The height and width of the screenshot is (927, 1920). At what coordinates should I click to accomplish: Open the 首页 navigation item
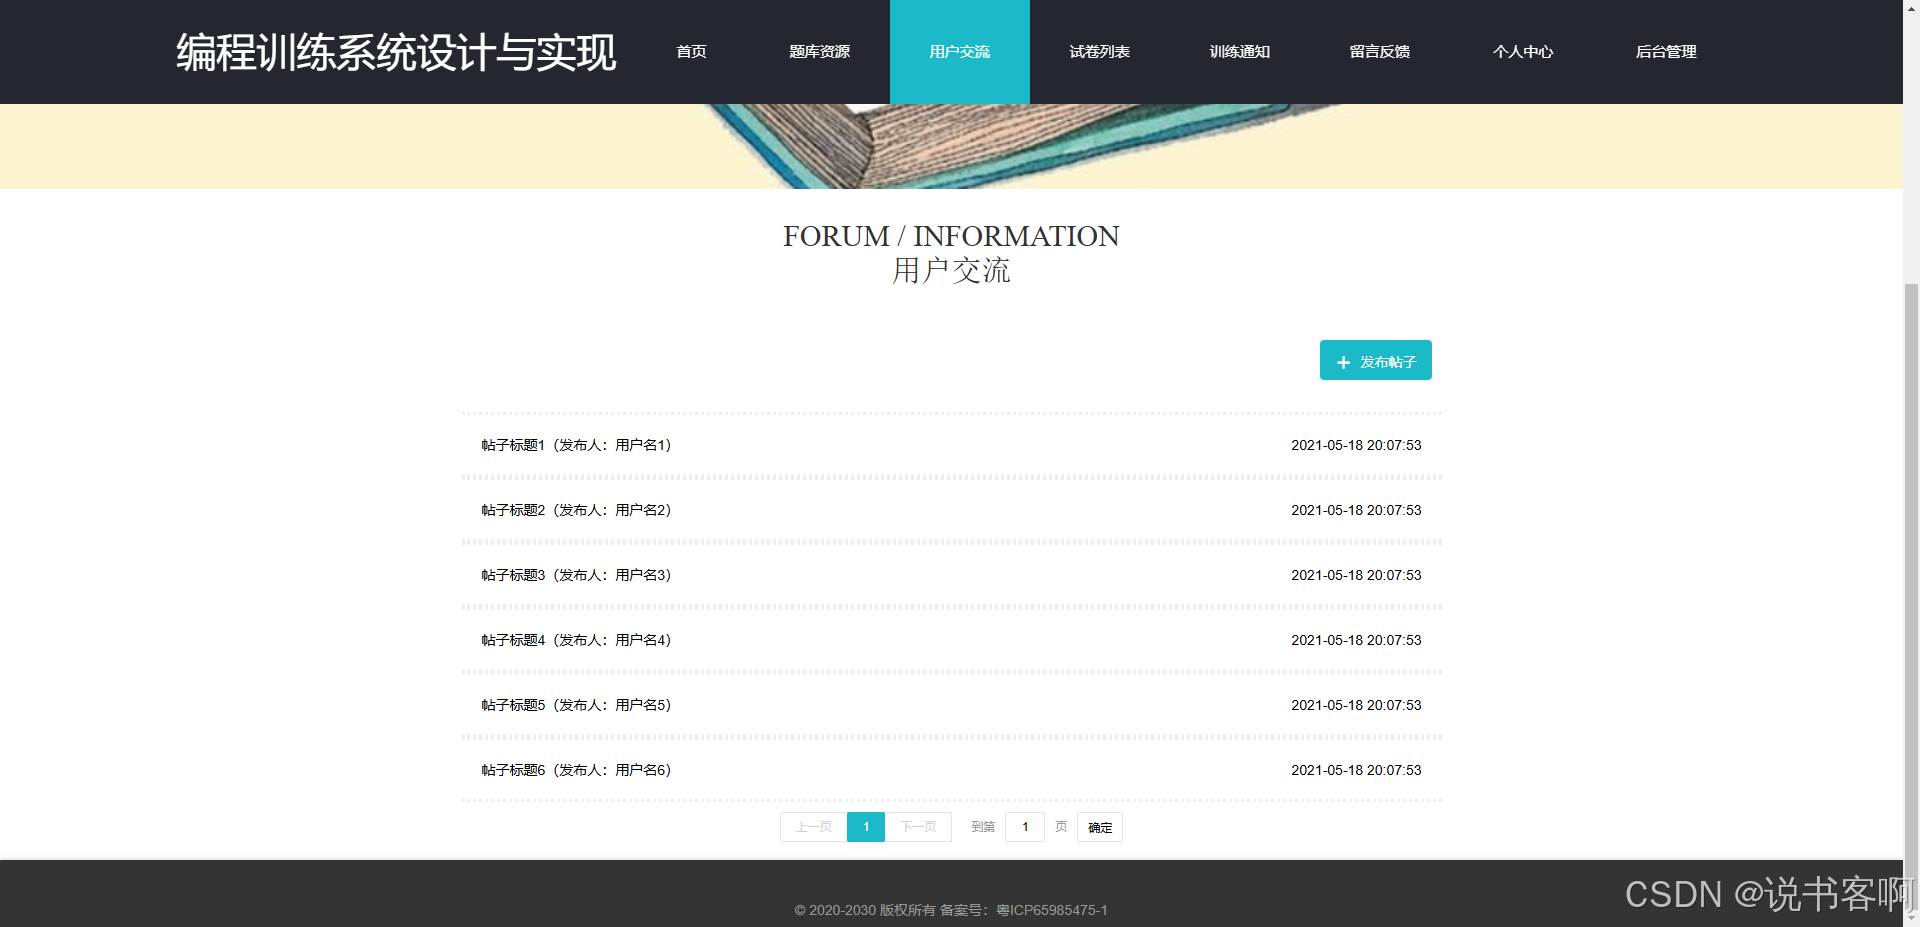(691, 52)
